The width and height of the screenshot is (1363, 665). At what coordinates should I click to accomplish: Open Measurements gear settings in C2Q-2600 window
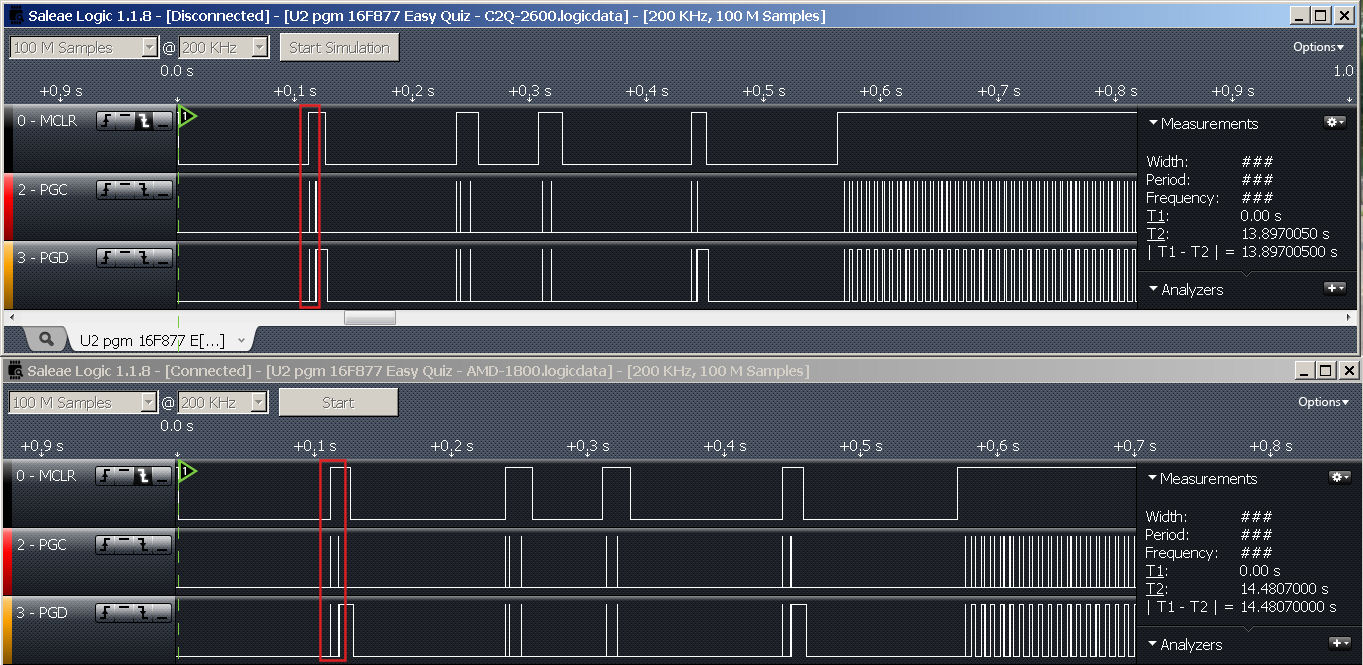click(x=1335, y=122)
